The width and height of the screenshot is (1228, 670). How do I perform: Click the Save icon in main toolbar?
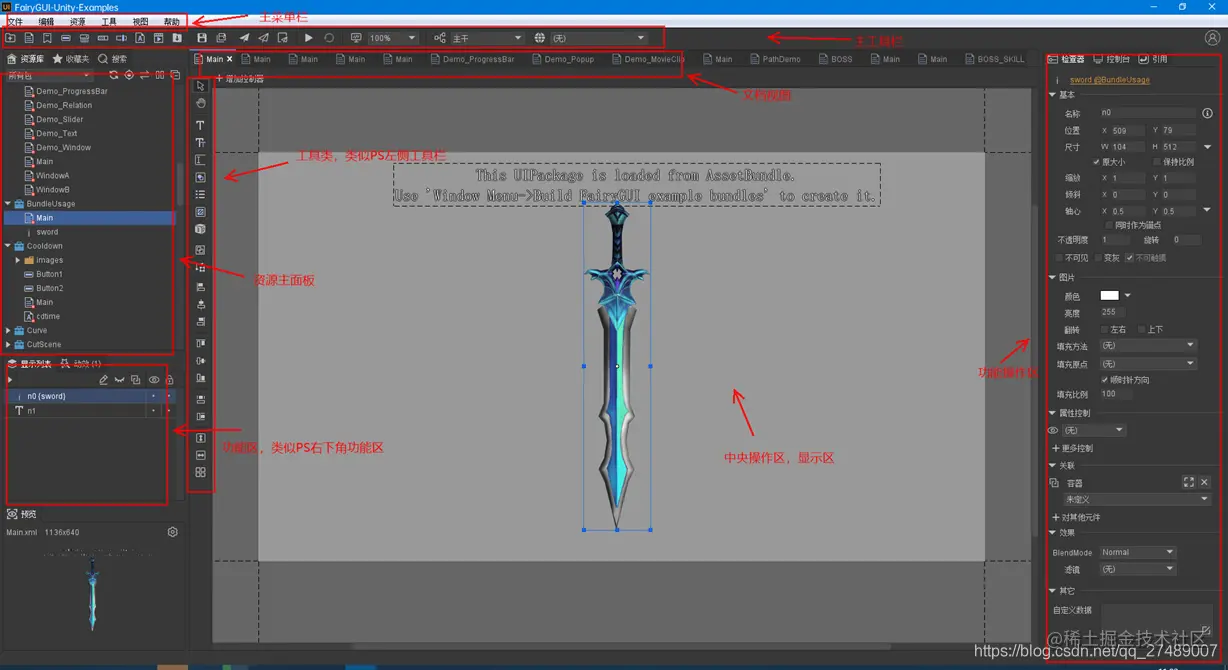click(202, 38)
